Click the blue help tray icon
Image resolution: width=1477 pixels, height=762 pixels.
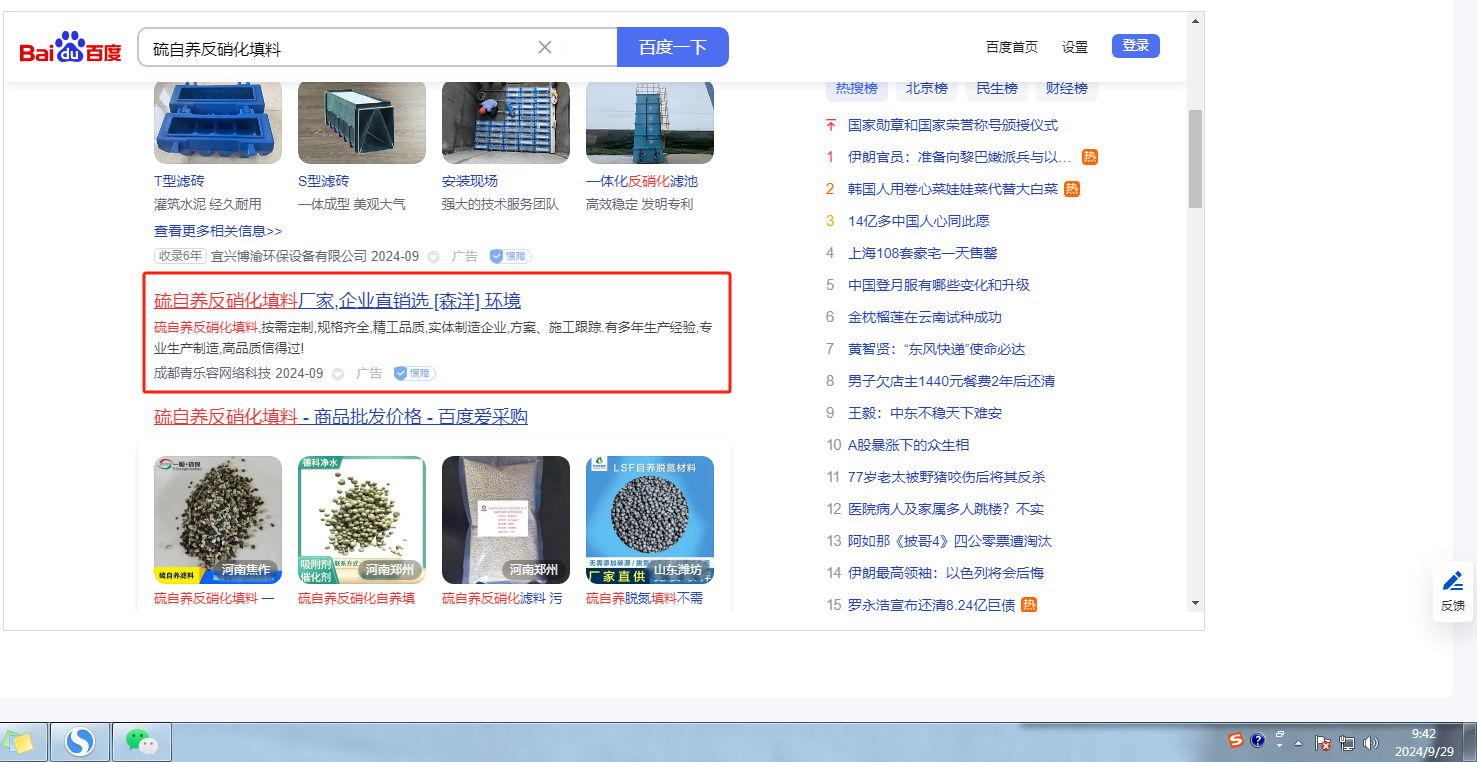[1258, 740]
